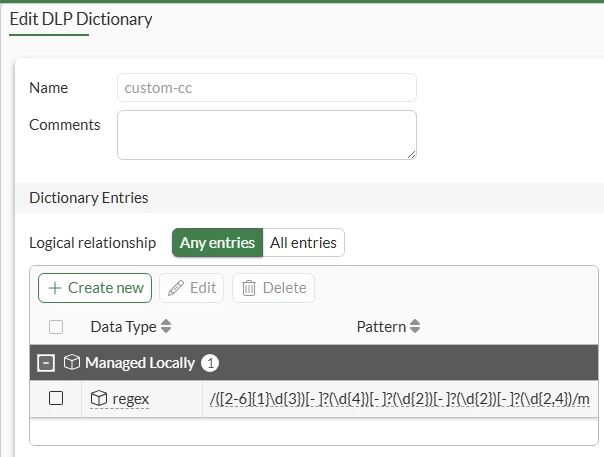Click the Delete entry button
Viewport: 604px width, 457px height.
point(273,288)
